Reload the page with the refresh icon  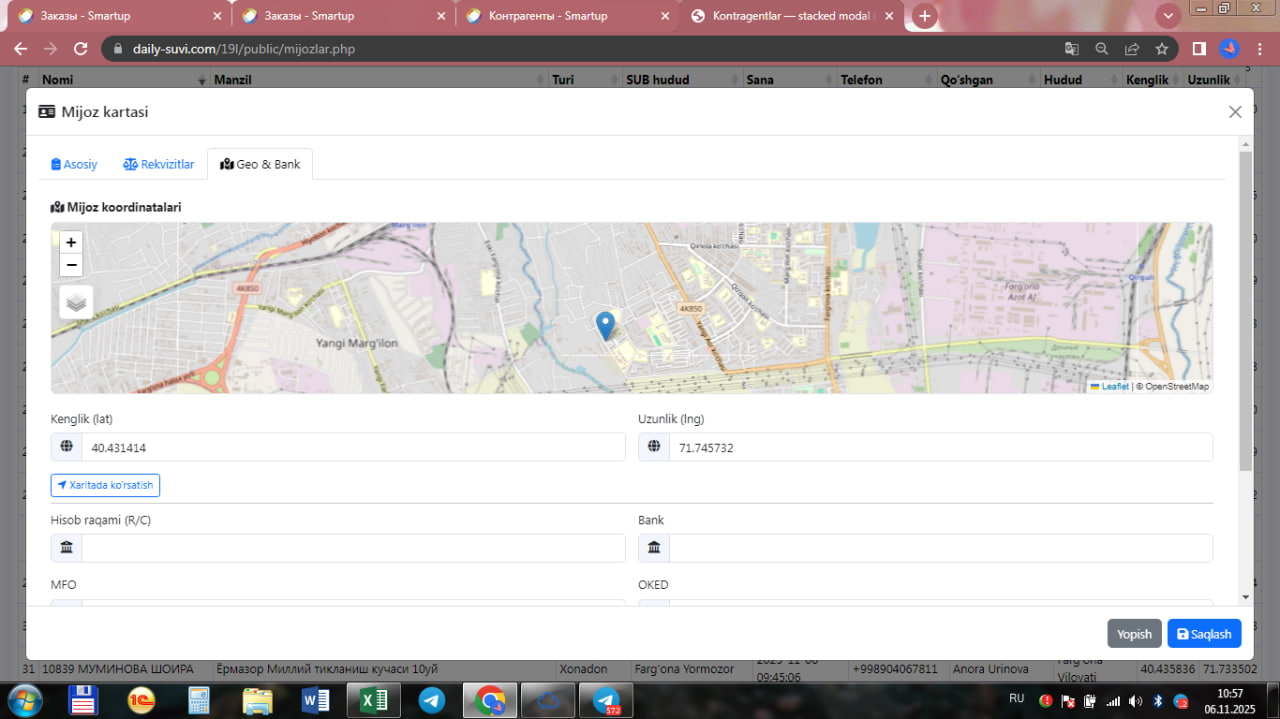(x=81, y=49)
